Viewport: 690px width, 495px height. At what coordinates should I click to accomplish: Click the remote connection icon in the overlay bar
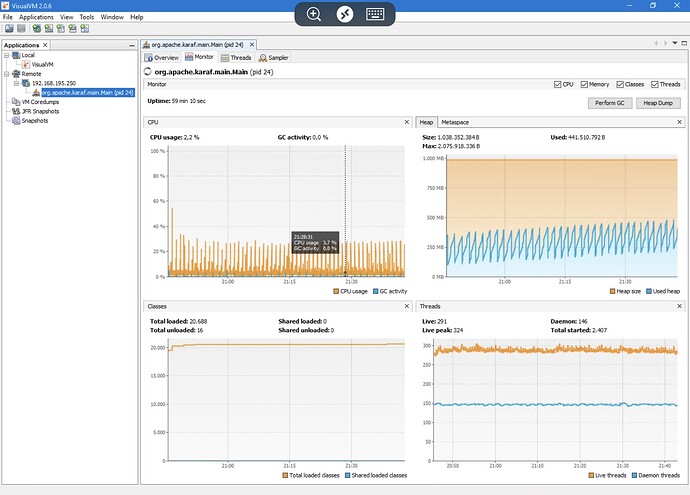[344, 14]
